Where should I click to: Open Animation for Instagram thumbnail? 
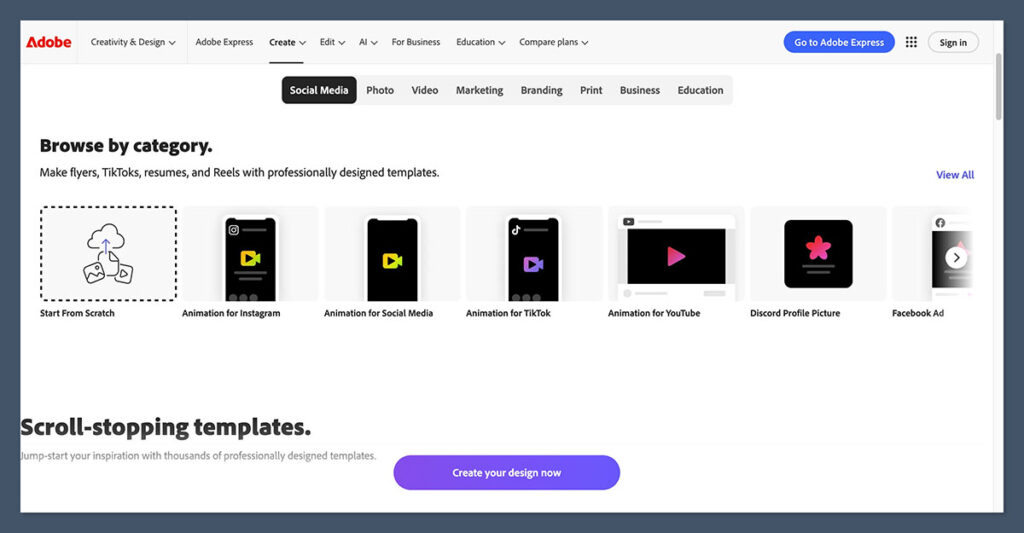point(250,253)
